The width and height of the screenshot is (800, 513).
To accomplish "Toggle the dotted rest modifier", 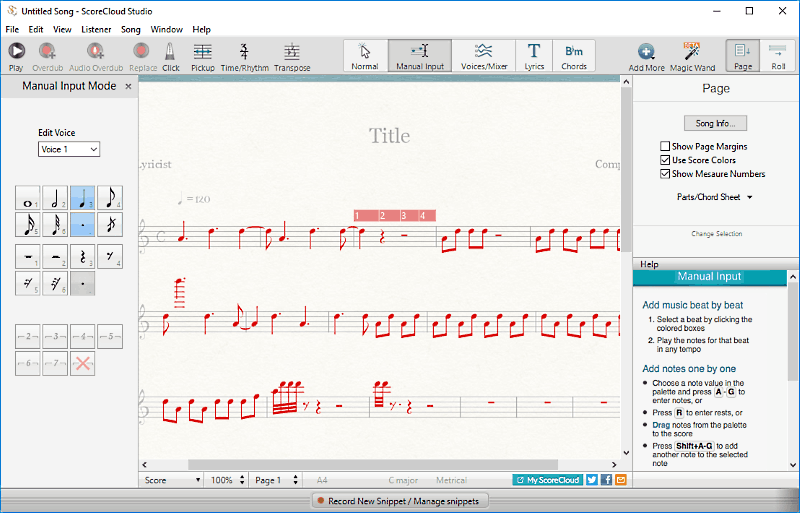I will (x=83, y=283).
